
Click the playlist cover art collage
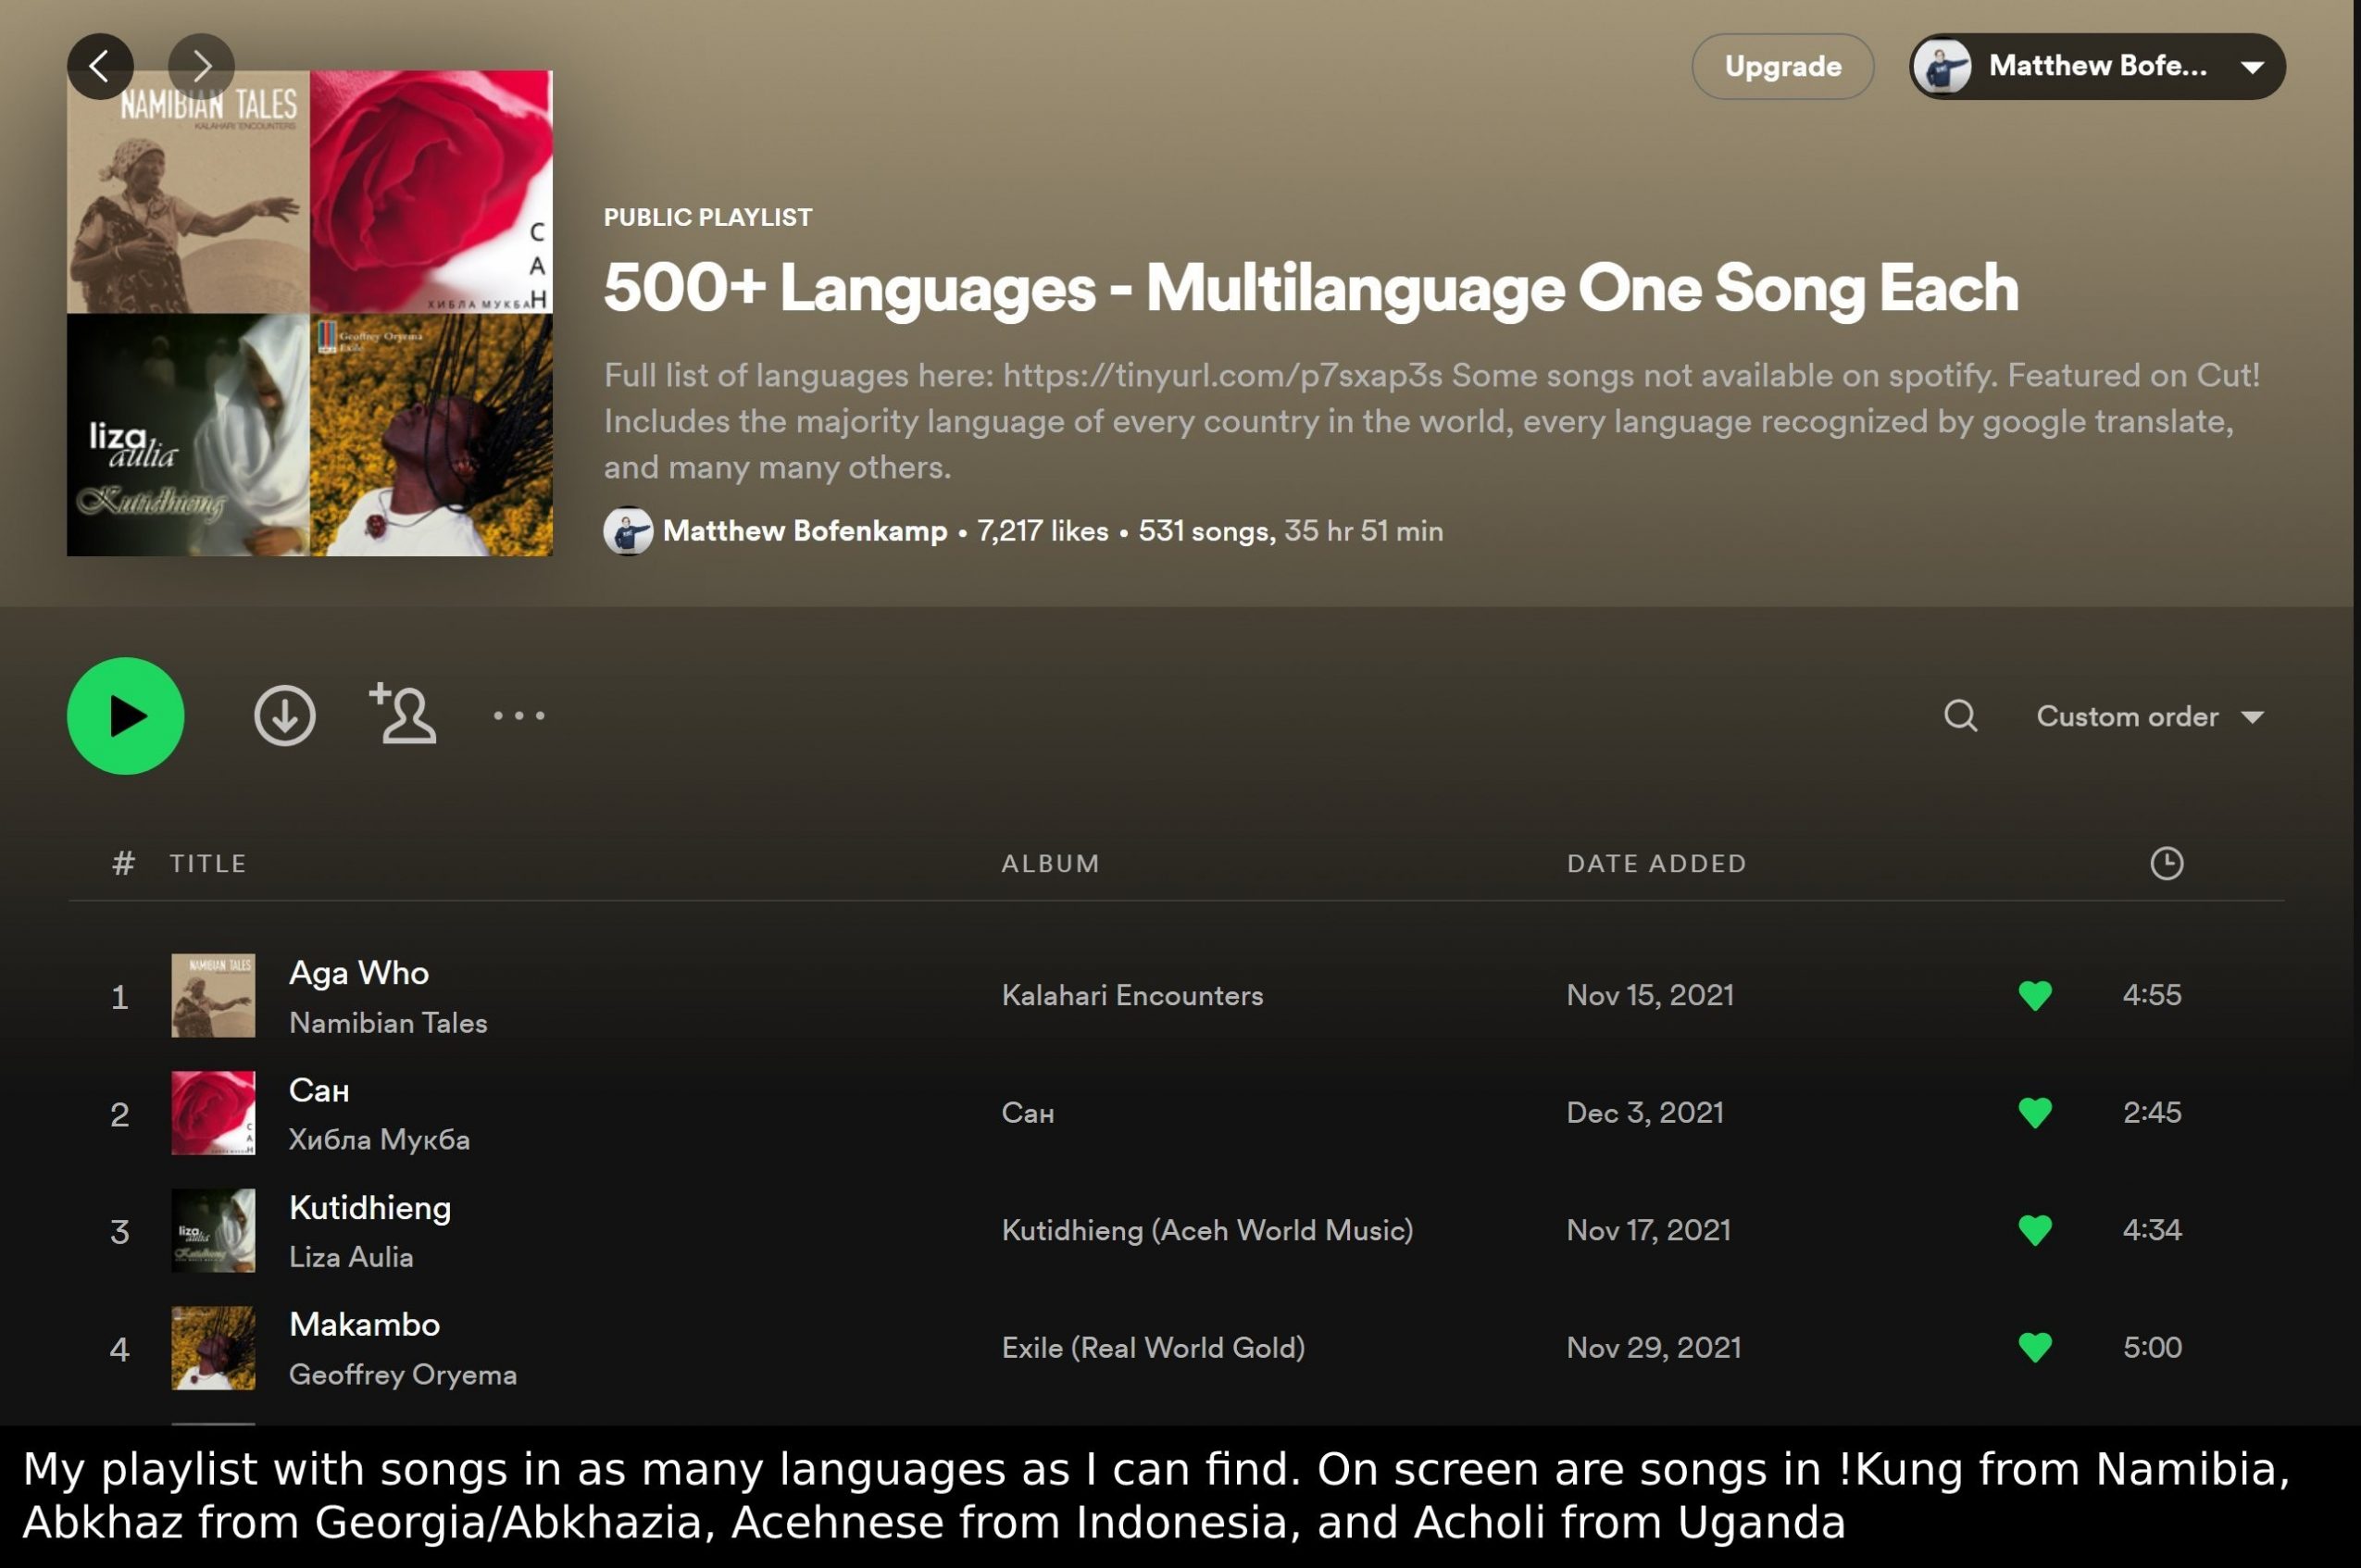click(x=310, y=313)
